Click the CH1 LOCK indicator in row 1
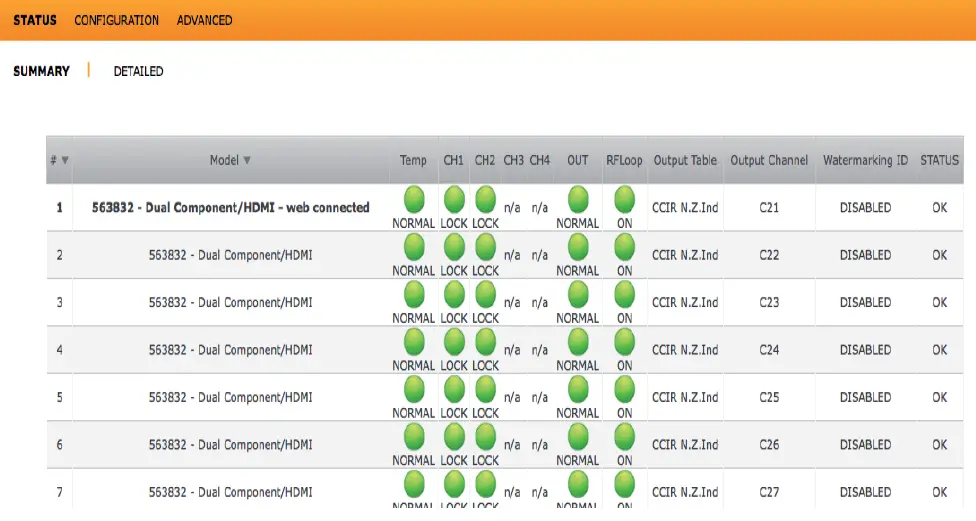Screen dimensions: 976x521 pyautogui.click(x=454, y=200)
